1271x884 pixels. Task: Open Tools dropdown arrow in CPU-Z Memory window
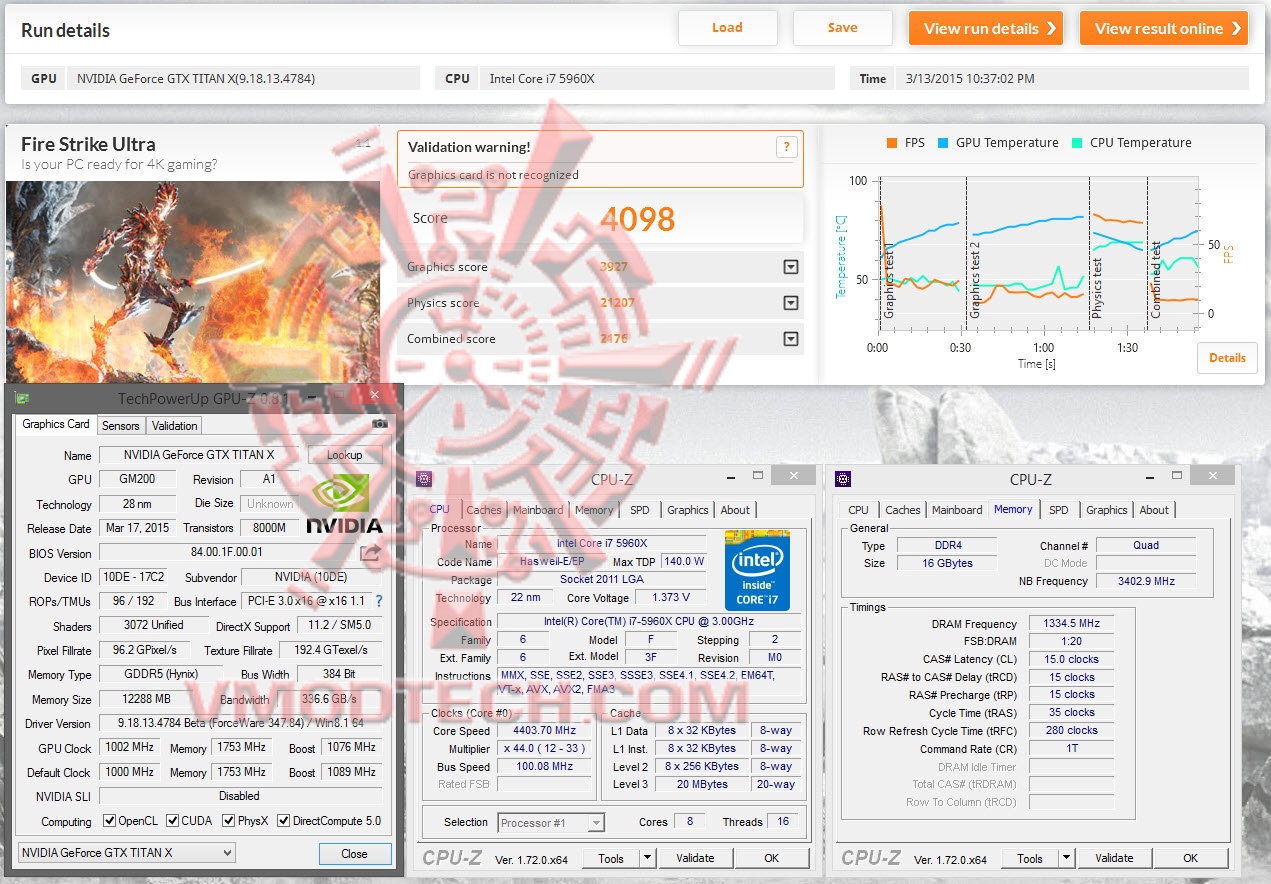click(1066, 858)
